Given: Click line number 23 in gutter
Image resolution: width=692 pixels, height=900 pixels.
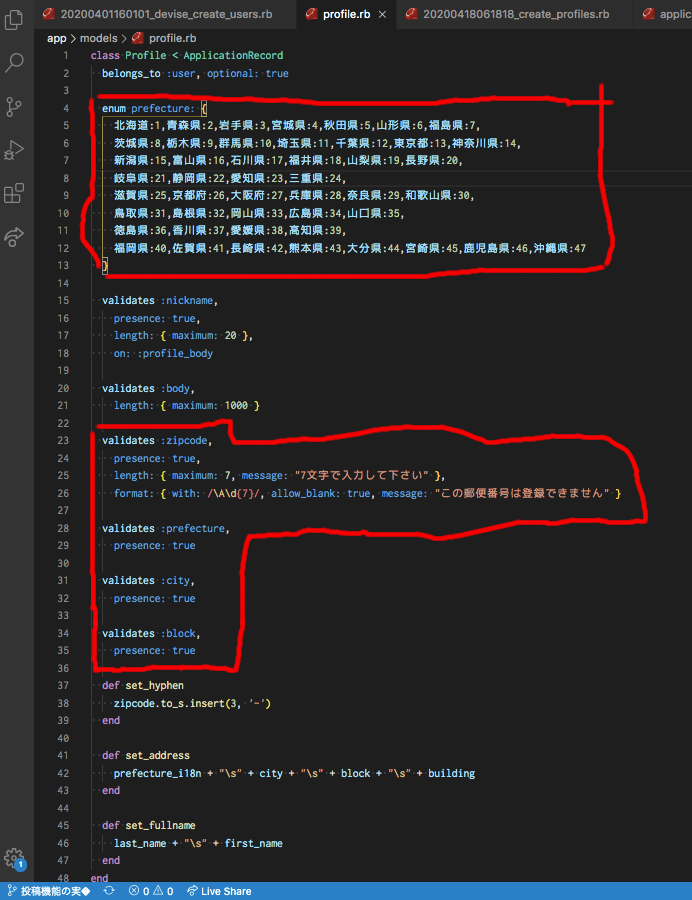Looking at the screenshot, I should tap(63, 440).
